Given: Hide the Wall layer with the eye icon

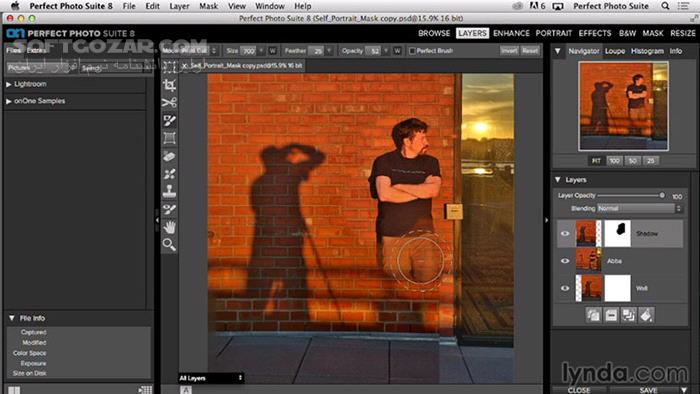Looking at the screenshot, I should click(x=565, y=288).
